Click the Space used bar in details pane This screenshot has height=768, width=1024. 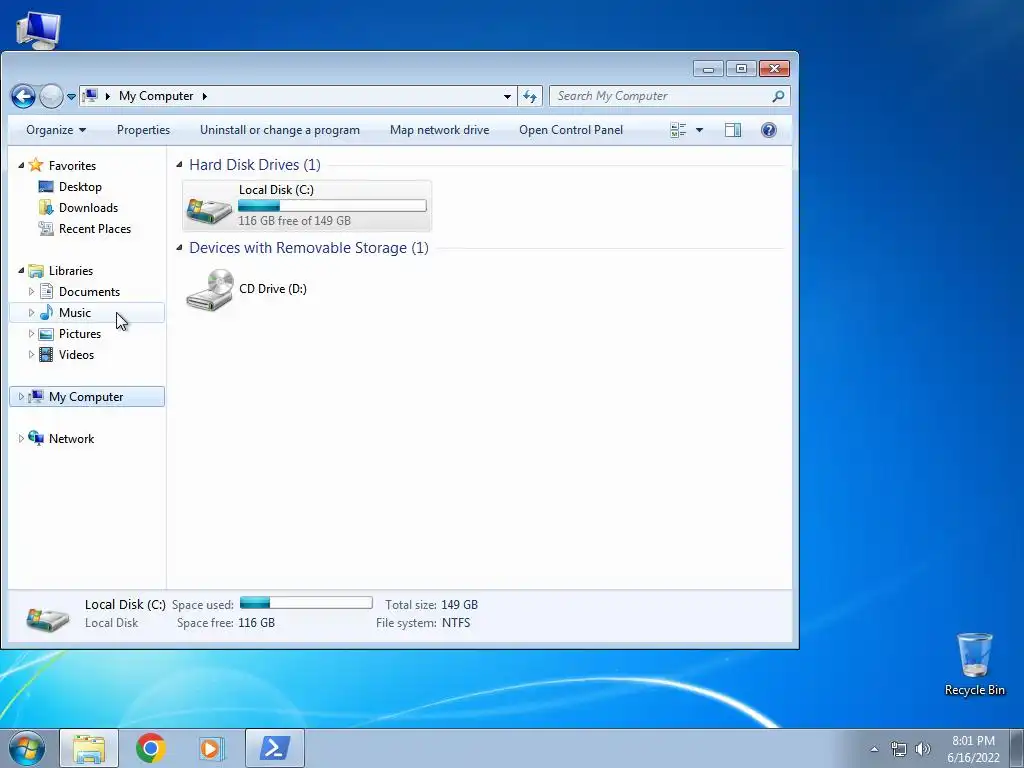point(306,603)
